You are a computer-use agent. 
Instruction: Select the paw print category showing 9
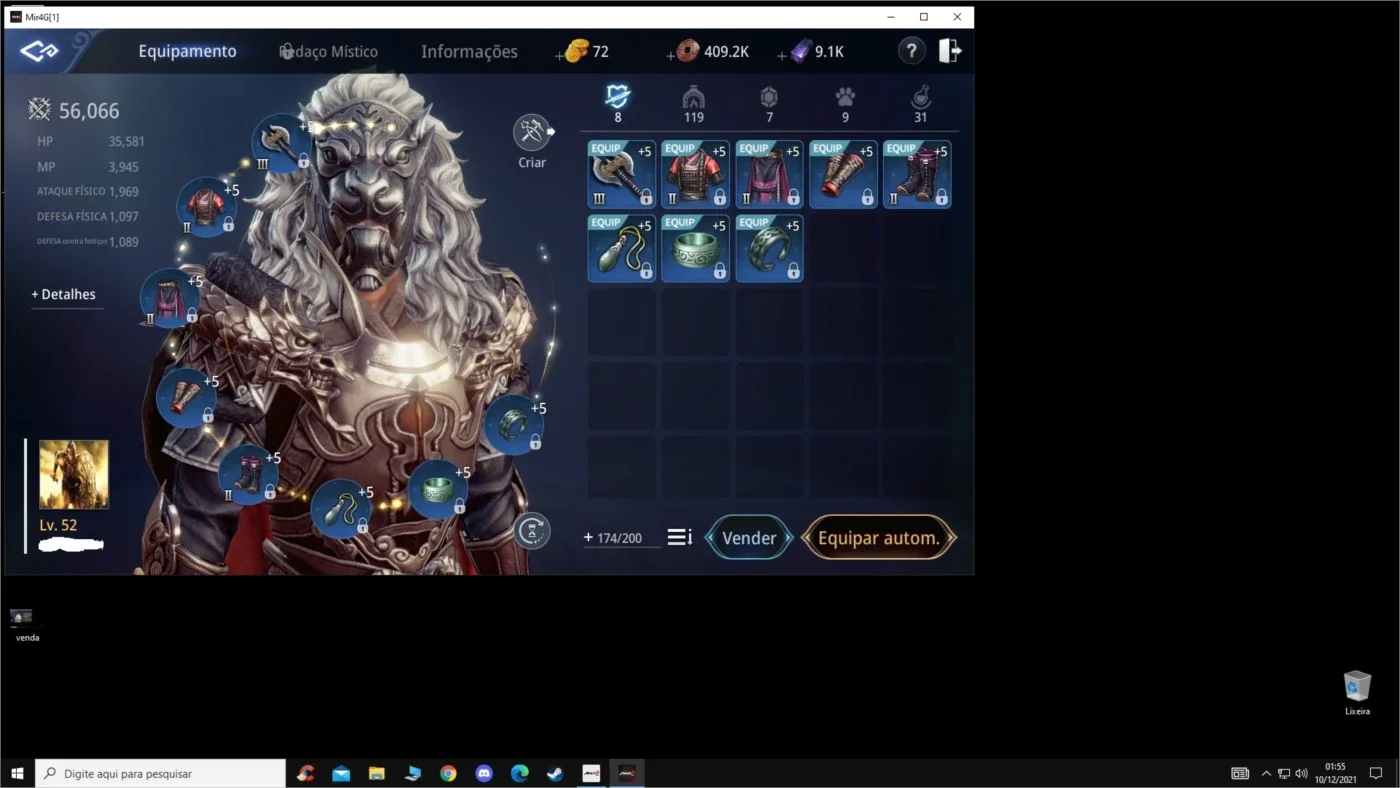pos(845,104)
